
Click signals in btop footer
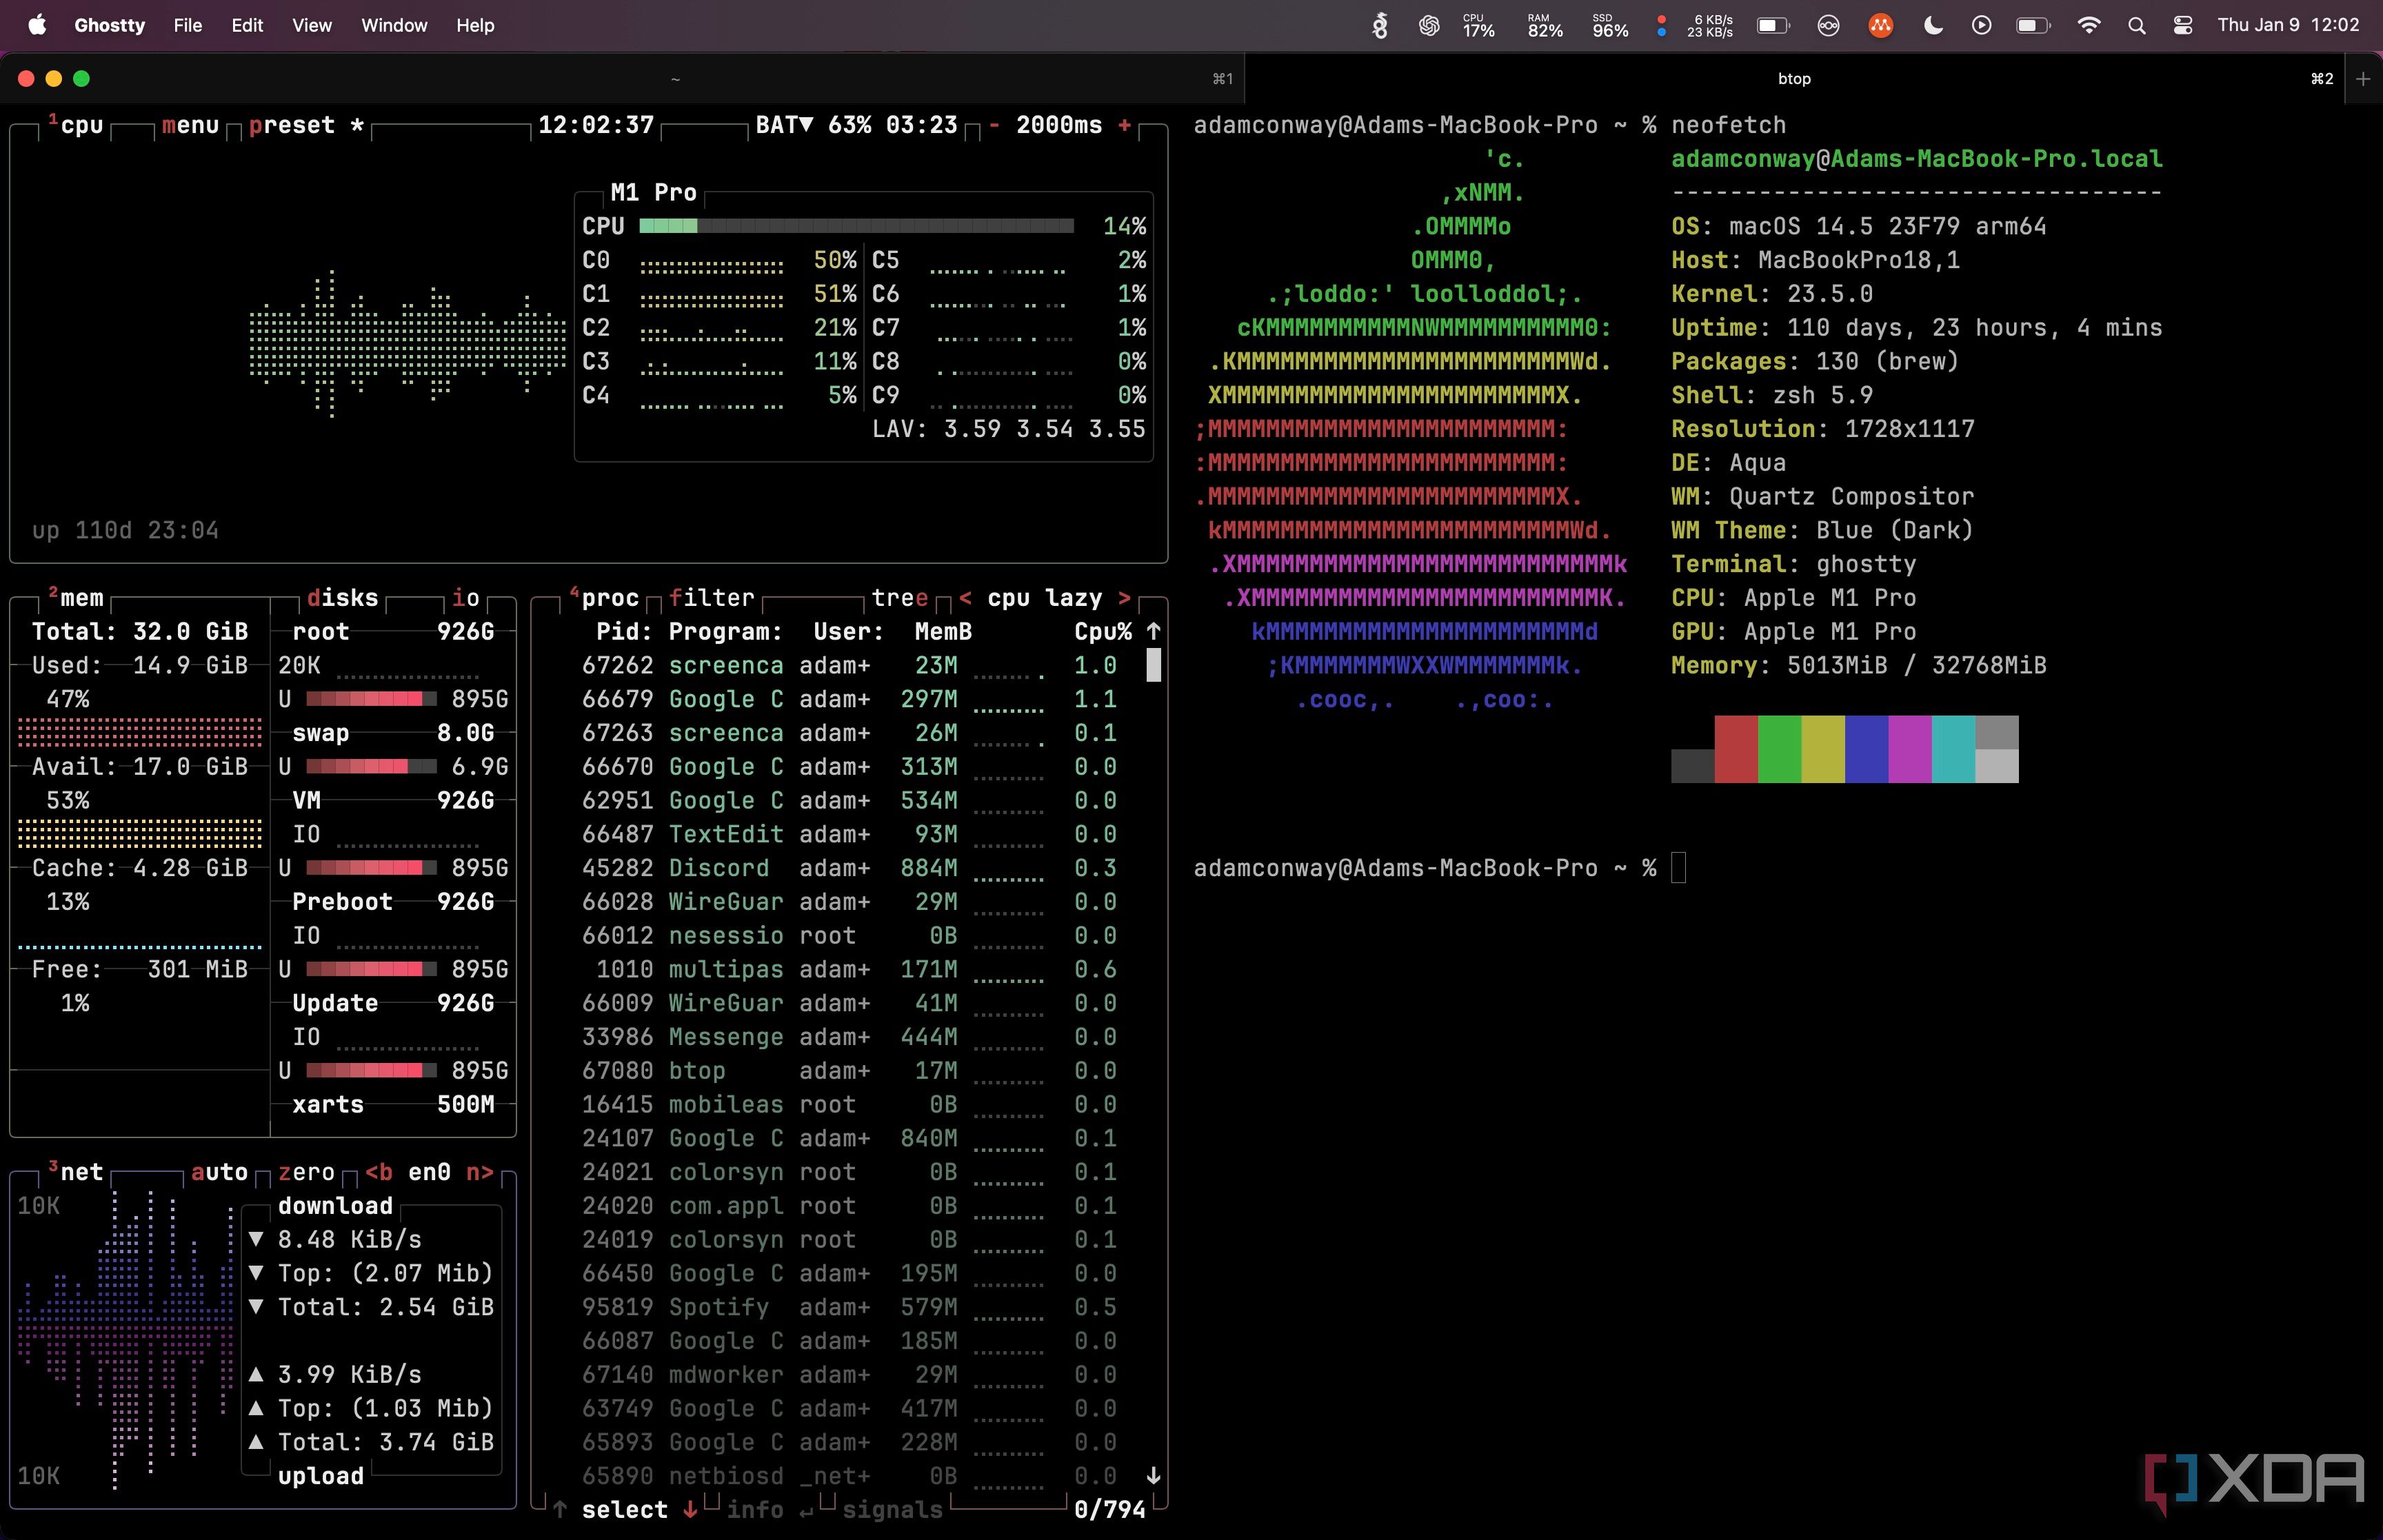pos(892,1509)
